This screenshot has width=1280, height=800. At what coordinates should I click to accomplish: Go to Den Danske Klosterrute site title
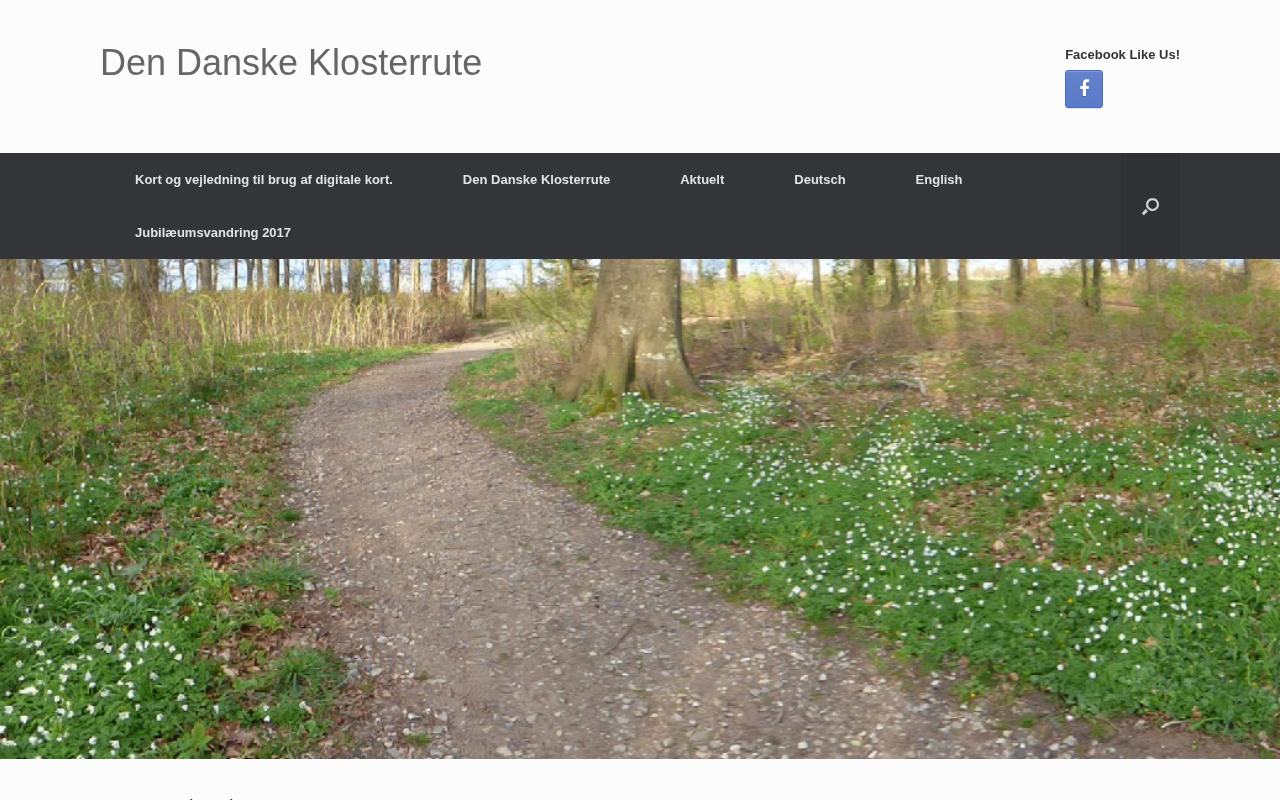click(x=291, y=63)
